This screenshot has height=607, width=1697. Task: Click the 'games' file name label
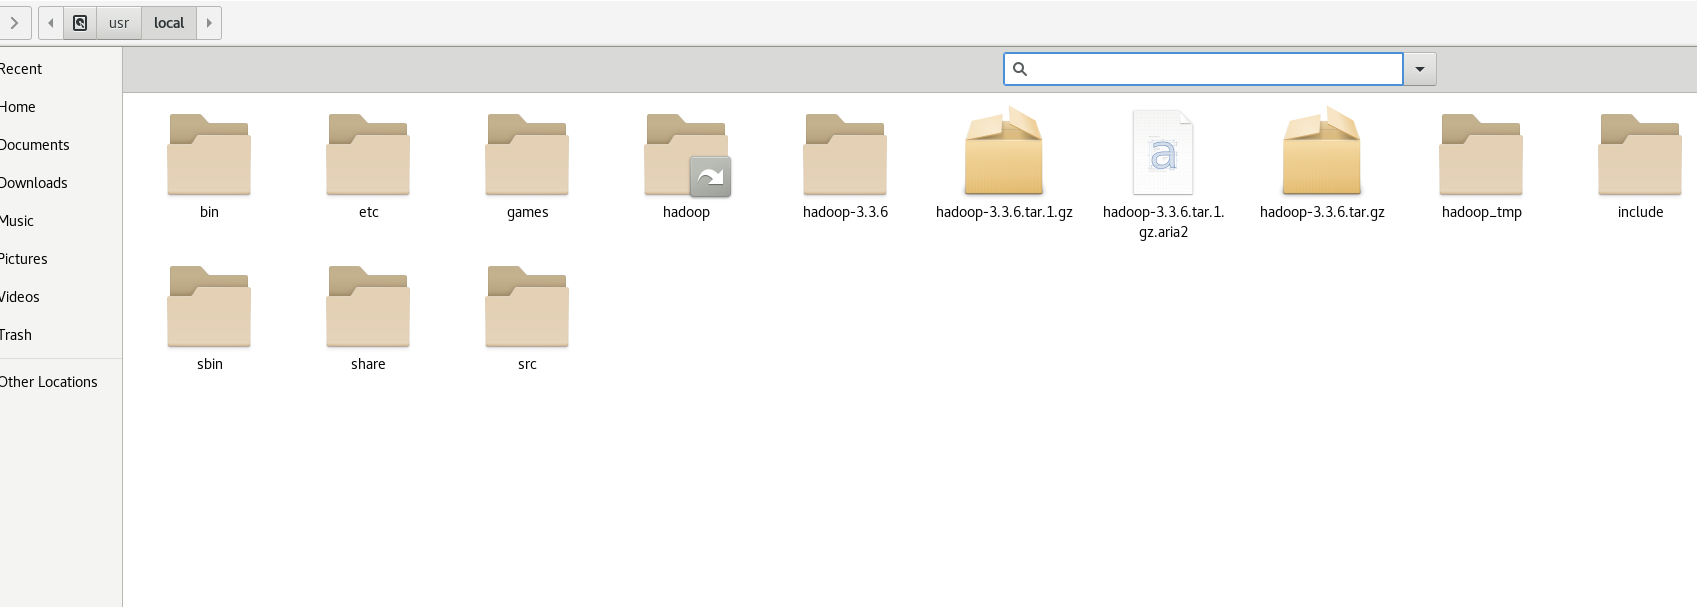pos(527,212)
